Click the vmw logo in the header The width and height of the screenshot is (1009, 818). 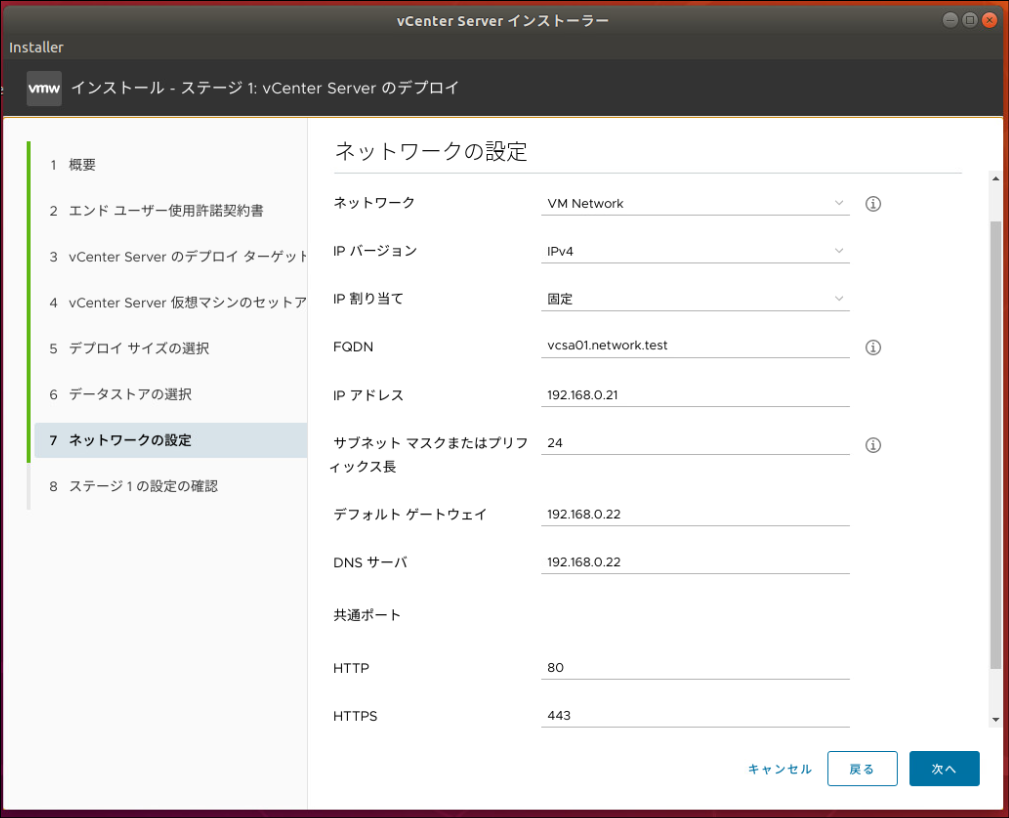click(44, 88)
